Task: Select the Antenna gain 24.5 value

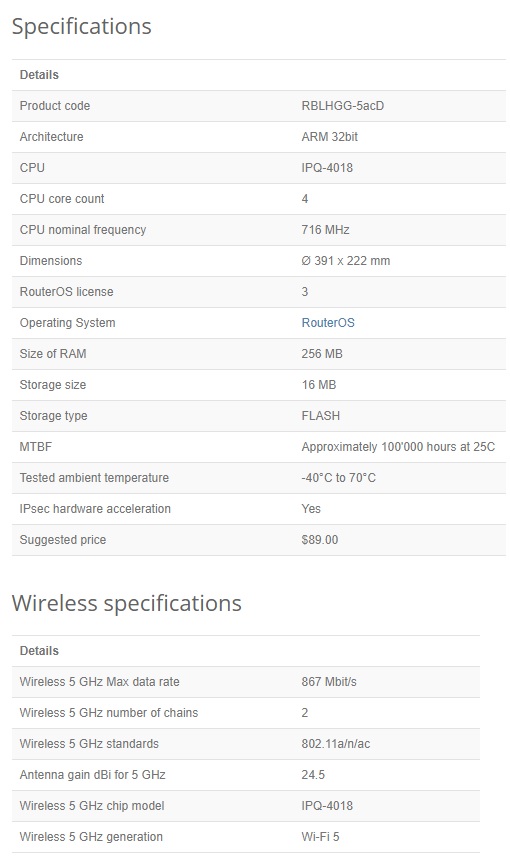Action: (x=313, y=775)
